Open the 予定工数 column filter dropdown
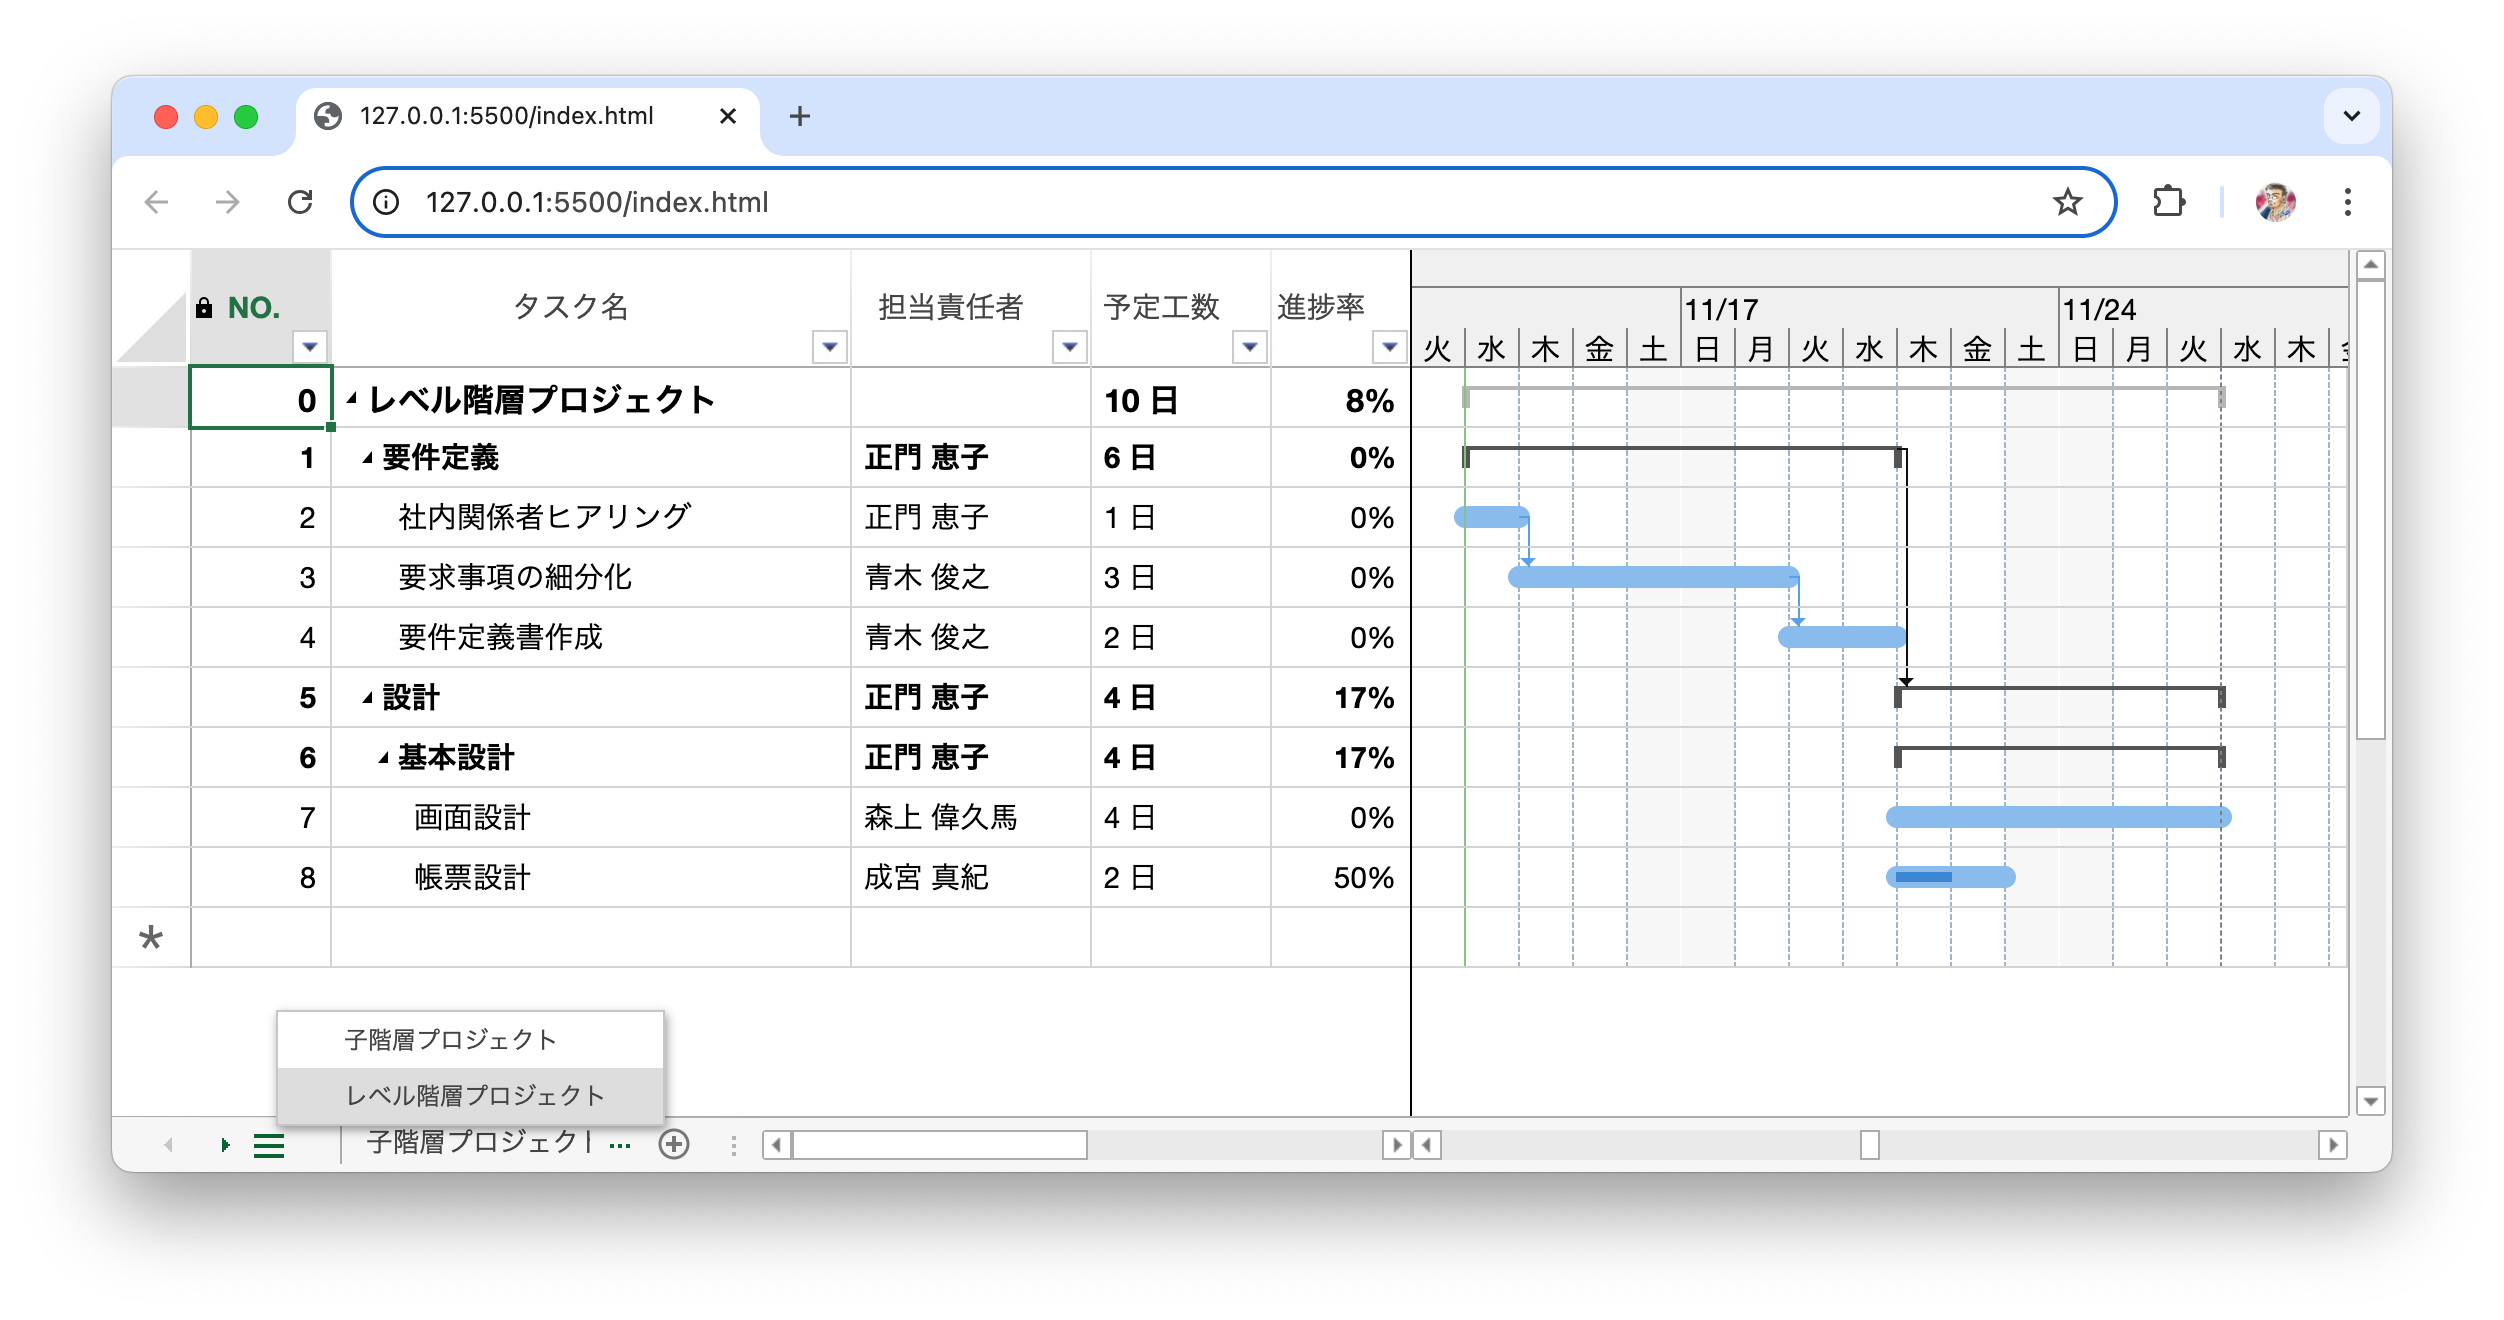 click(x=1249, y=347)
